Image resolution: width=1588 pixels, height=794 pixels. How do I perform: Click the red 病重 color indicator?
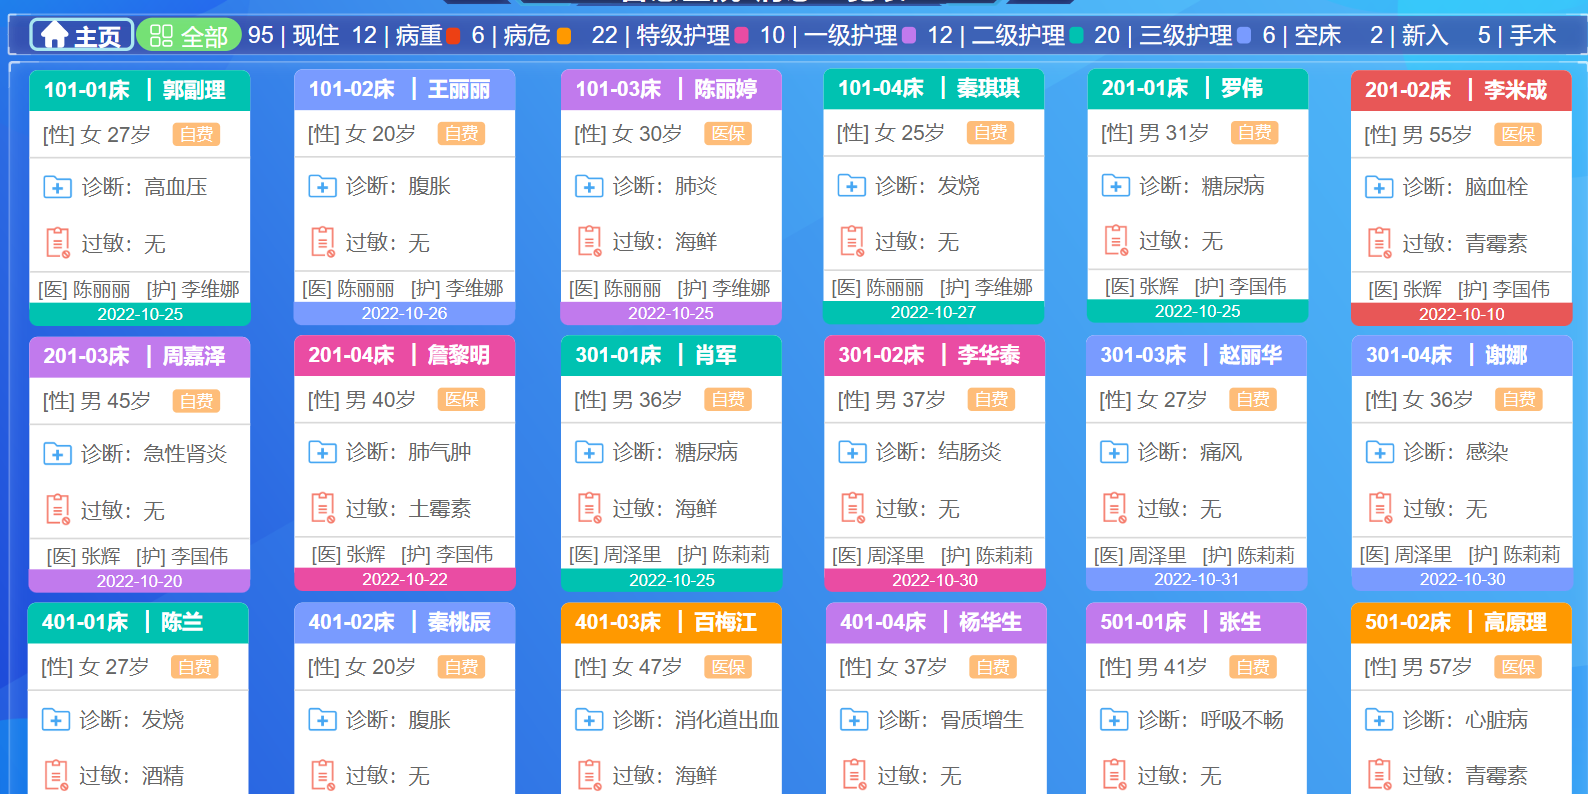(x=453, y=36)
